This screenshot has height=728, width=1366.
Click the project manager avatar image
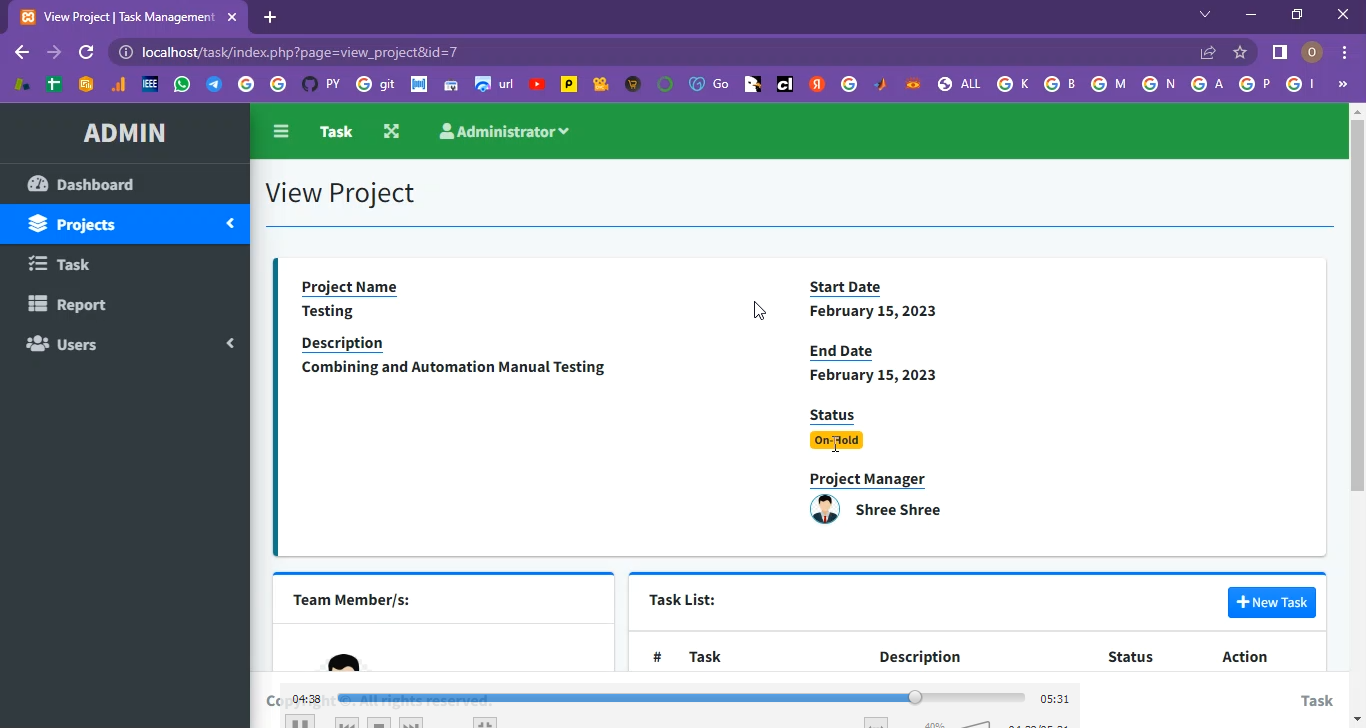[825, 509]
